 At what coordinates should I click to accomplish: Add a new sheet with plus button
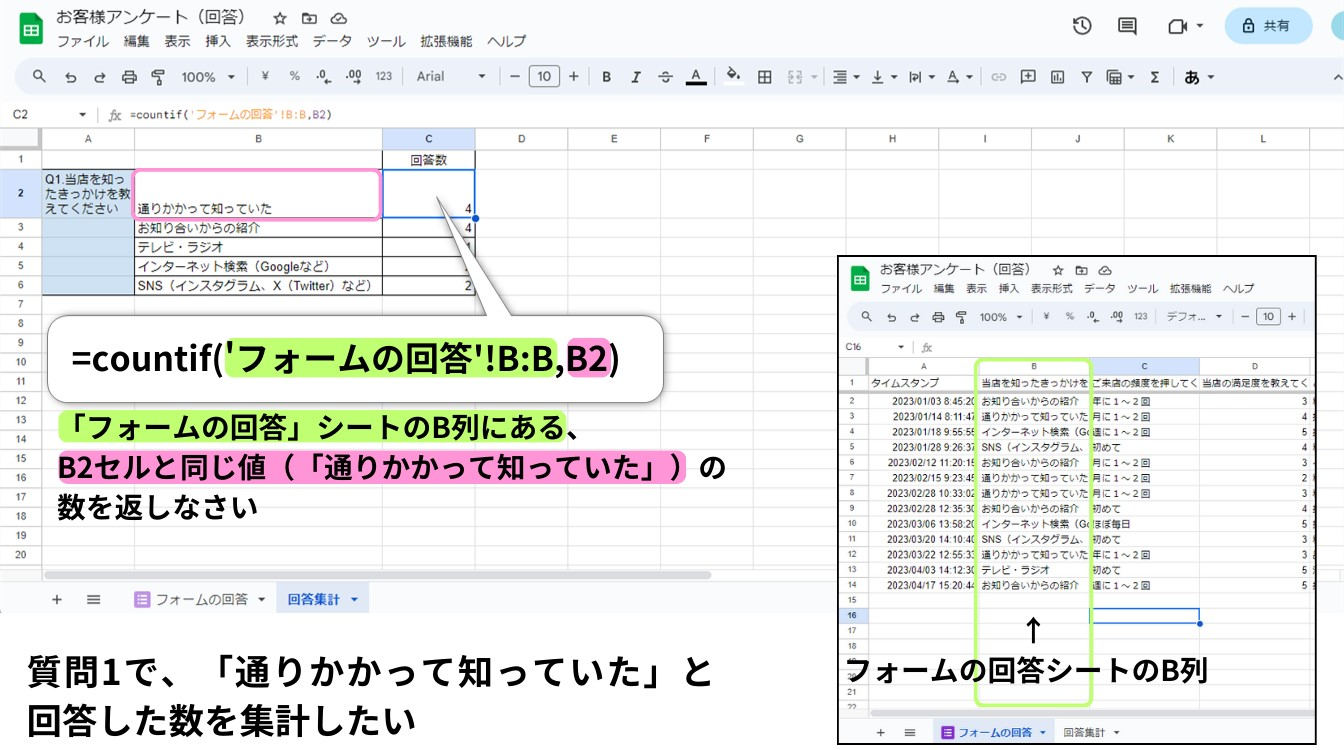[x=56, y=599]
